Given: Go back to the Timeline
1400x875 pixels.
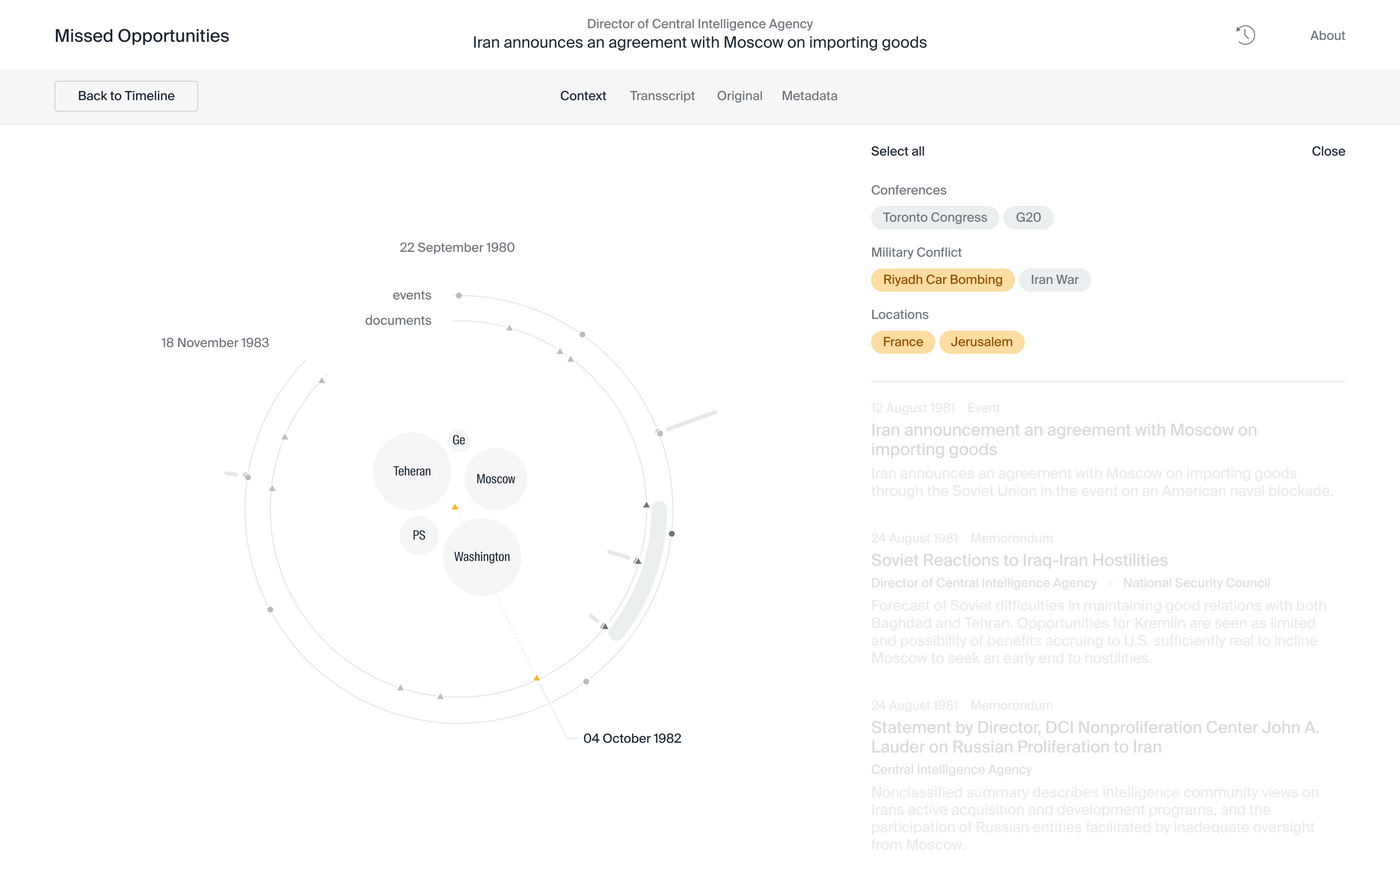Looking at the screenshot, I should point(126,96).
